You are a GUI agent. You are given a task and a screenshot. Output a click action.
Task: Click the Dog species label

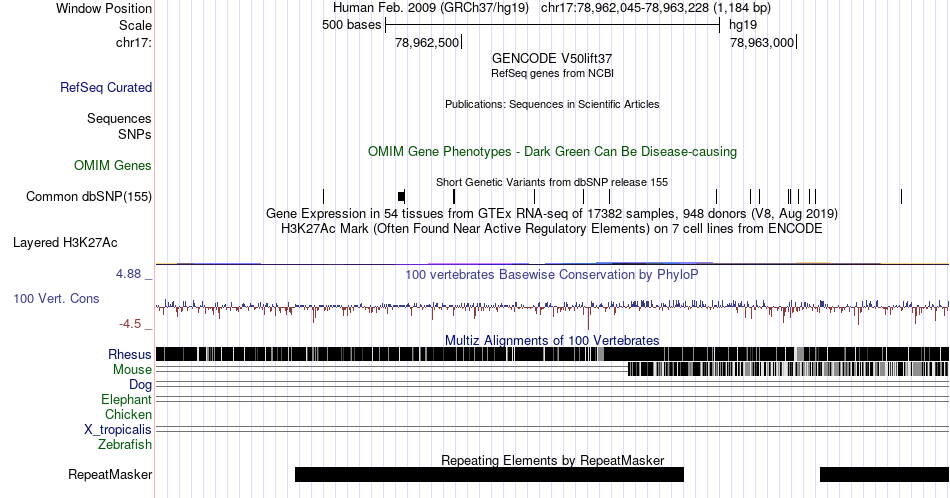140,385
